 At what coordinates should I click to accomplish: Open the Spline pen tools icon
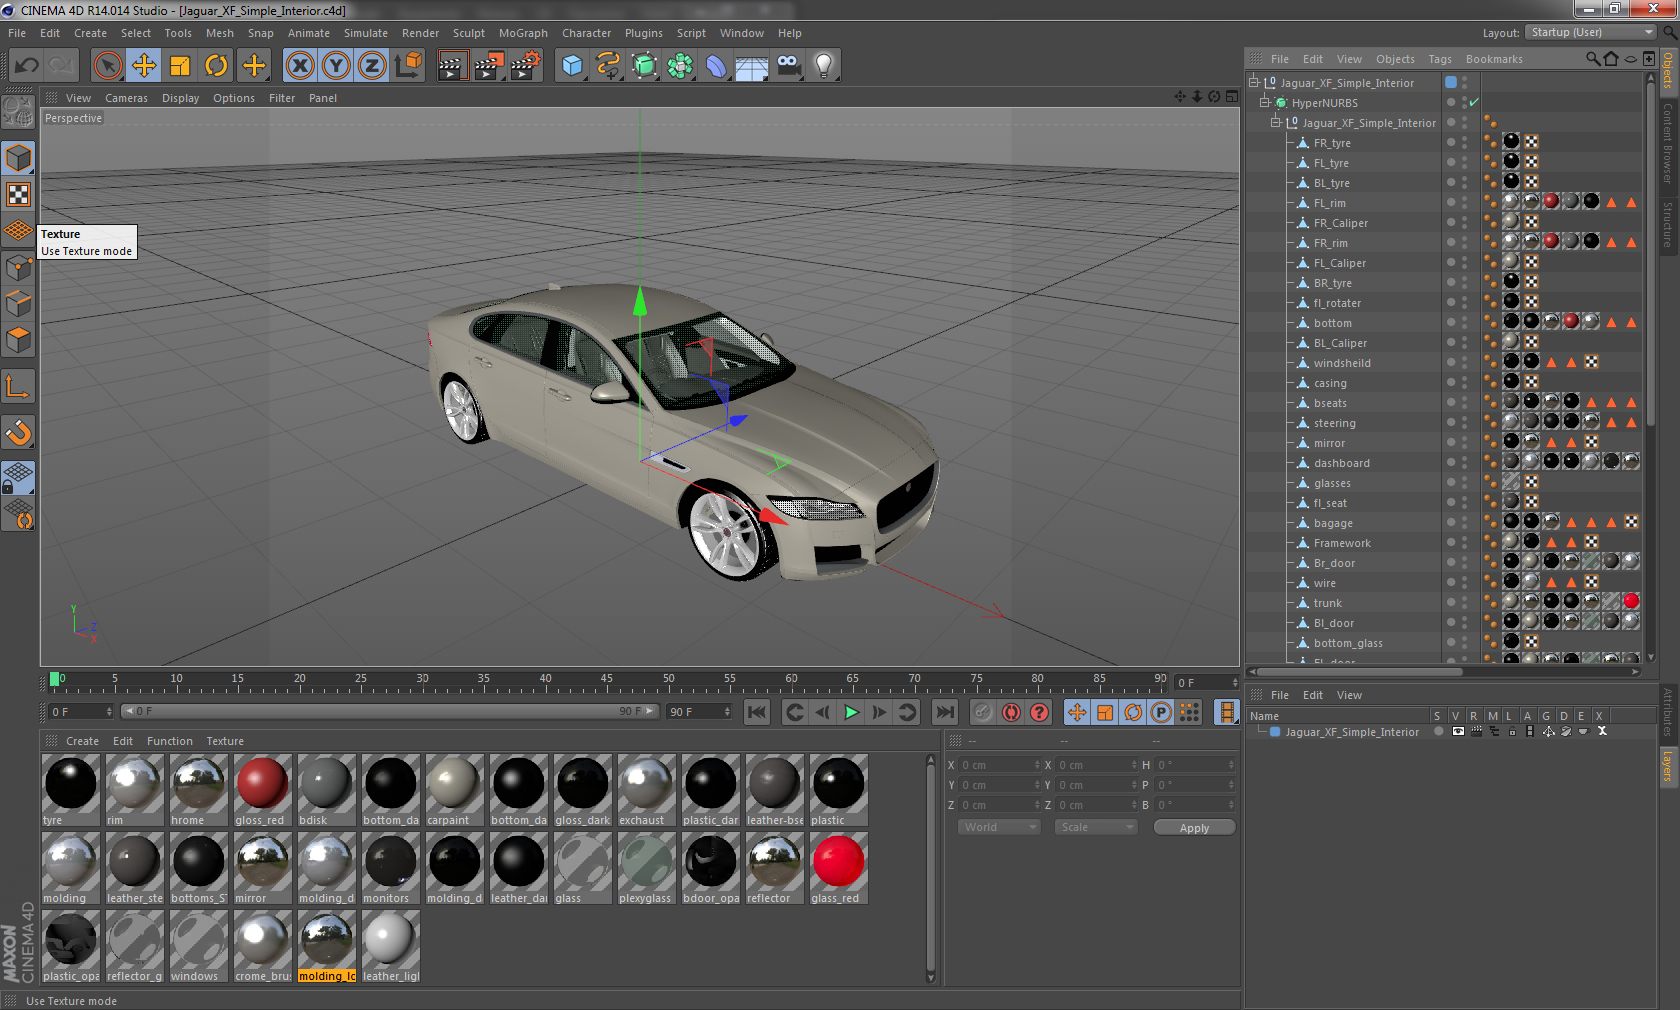tap(608, 66)
